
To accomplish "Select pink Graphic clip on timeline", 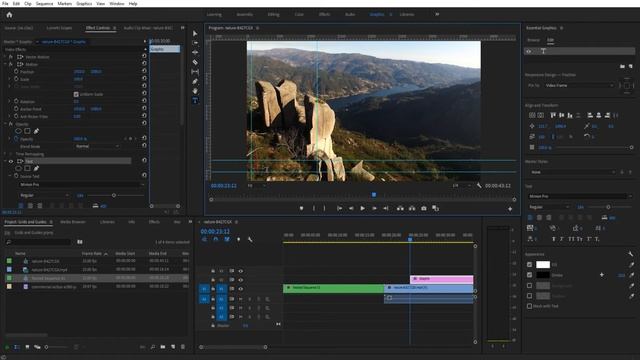I will coord(442,279).
